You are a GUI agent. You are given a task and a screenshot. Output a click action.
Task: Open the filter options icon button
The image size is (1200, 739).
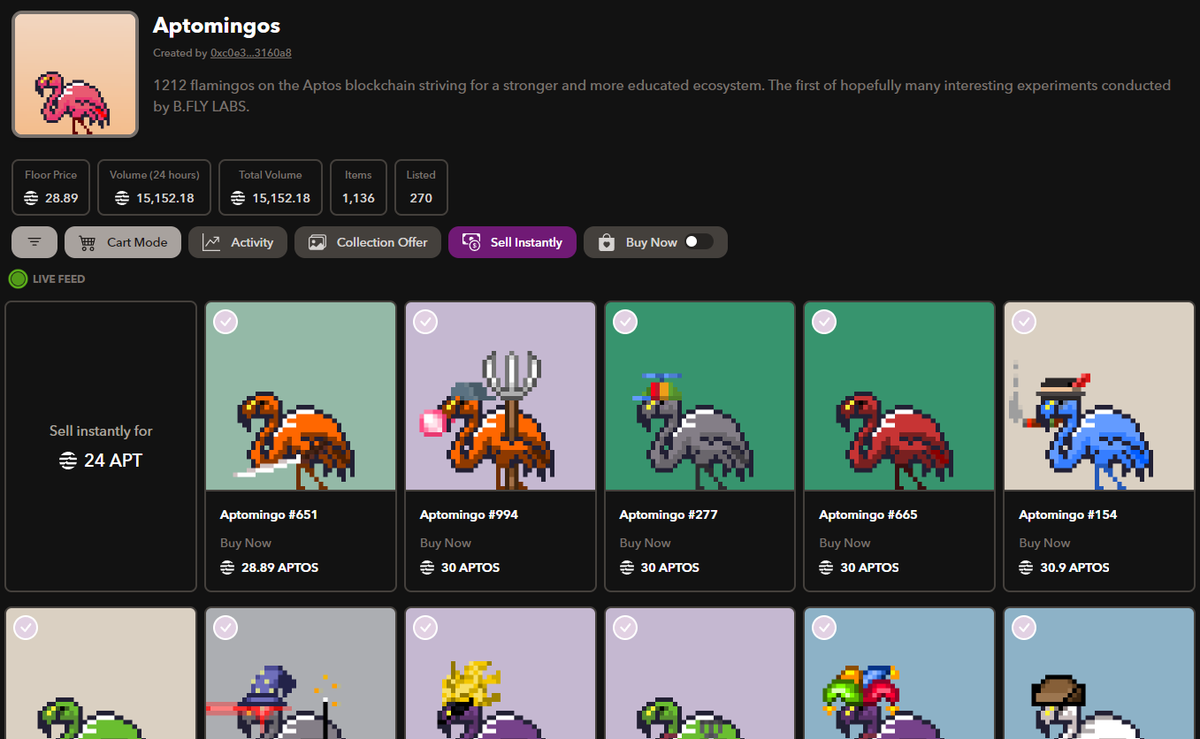(x=35, y=242)
